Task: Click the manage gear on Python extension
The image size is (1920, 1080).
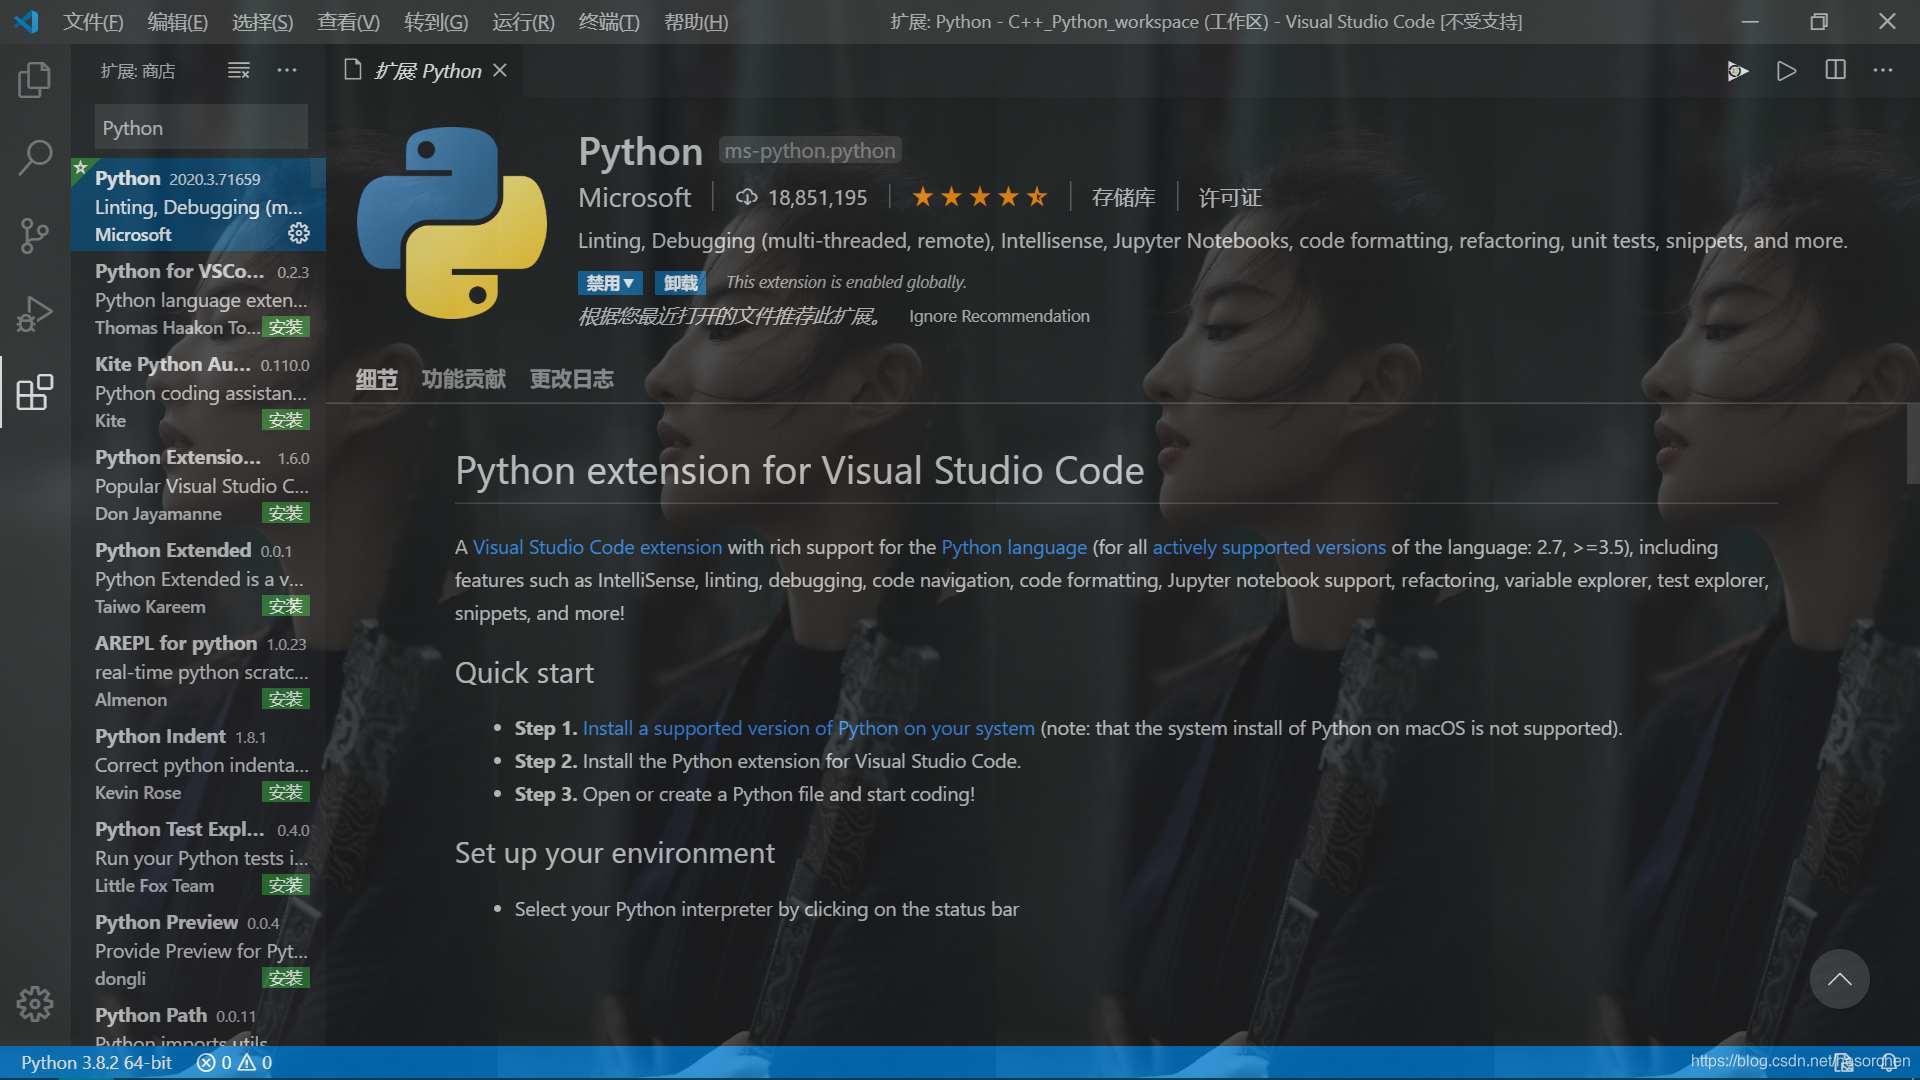Action: point(299,233)
